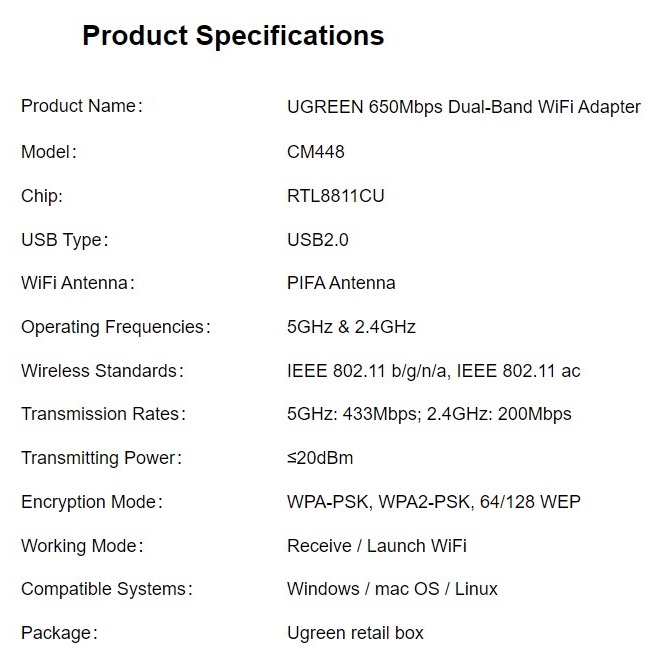This screenshot has height=659, width=659.
Task: Click the RTL8811CU chip value
Action: pyautogui.click(x=335, y=196)
